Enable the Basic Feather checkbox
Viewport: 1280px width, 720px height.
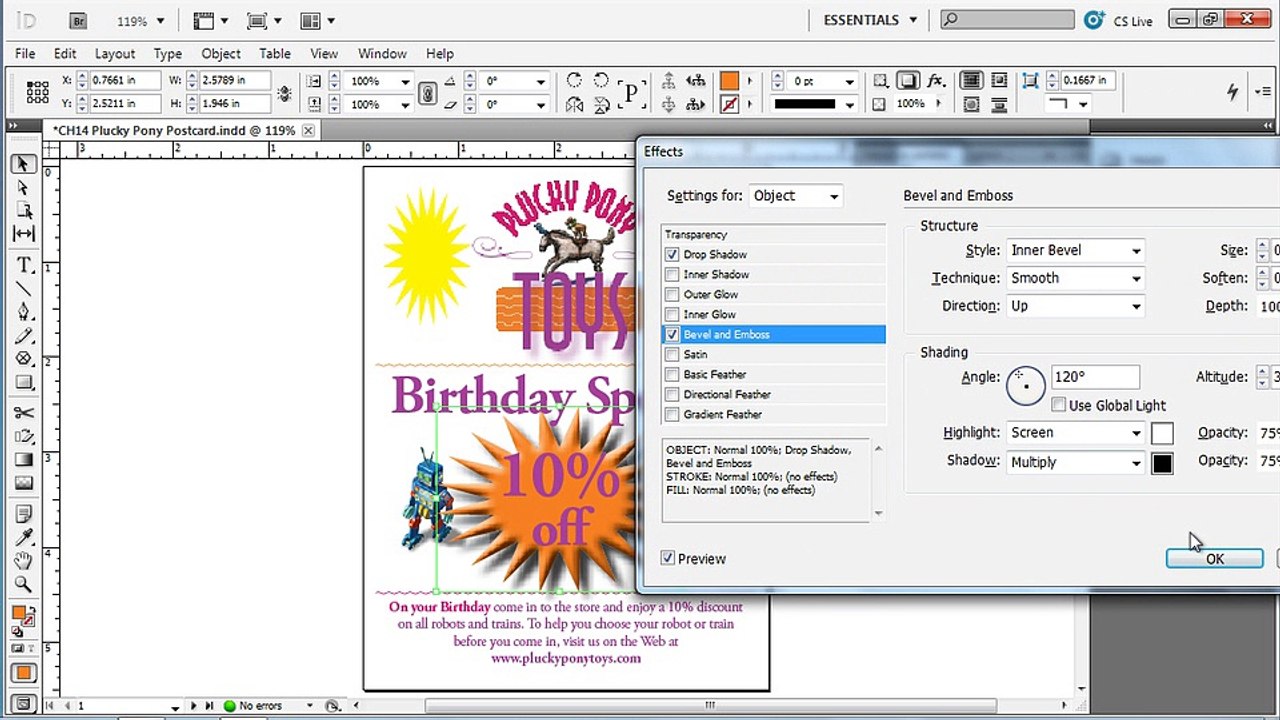coord(672,374)
